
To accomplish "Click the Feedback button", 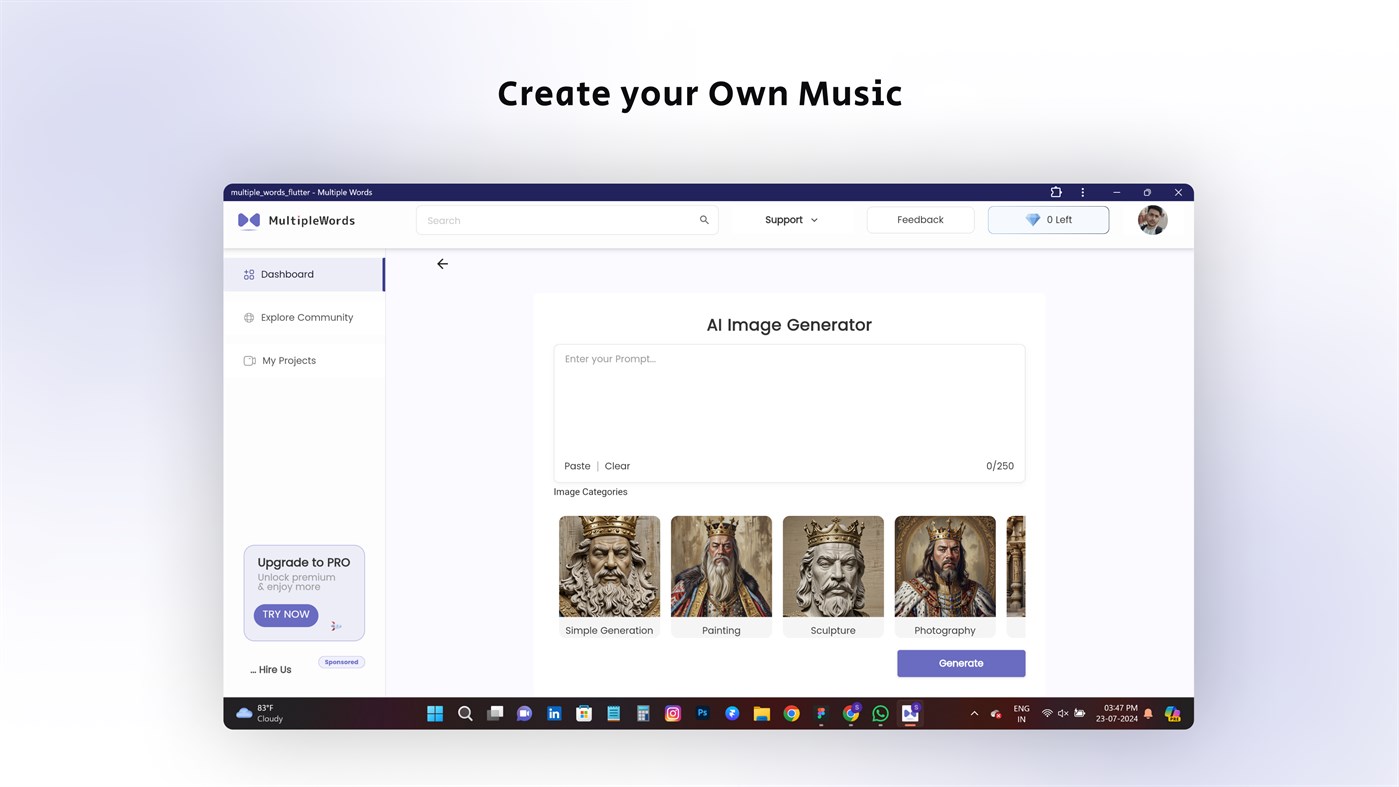I will [x=920, y=219].
